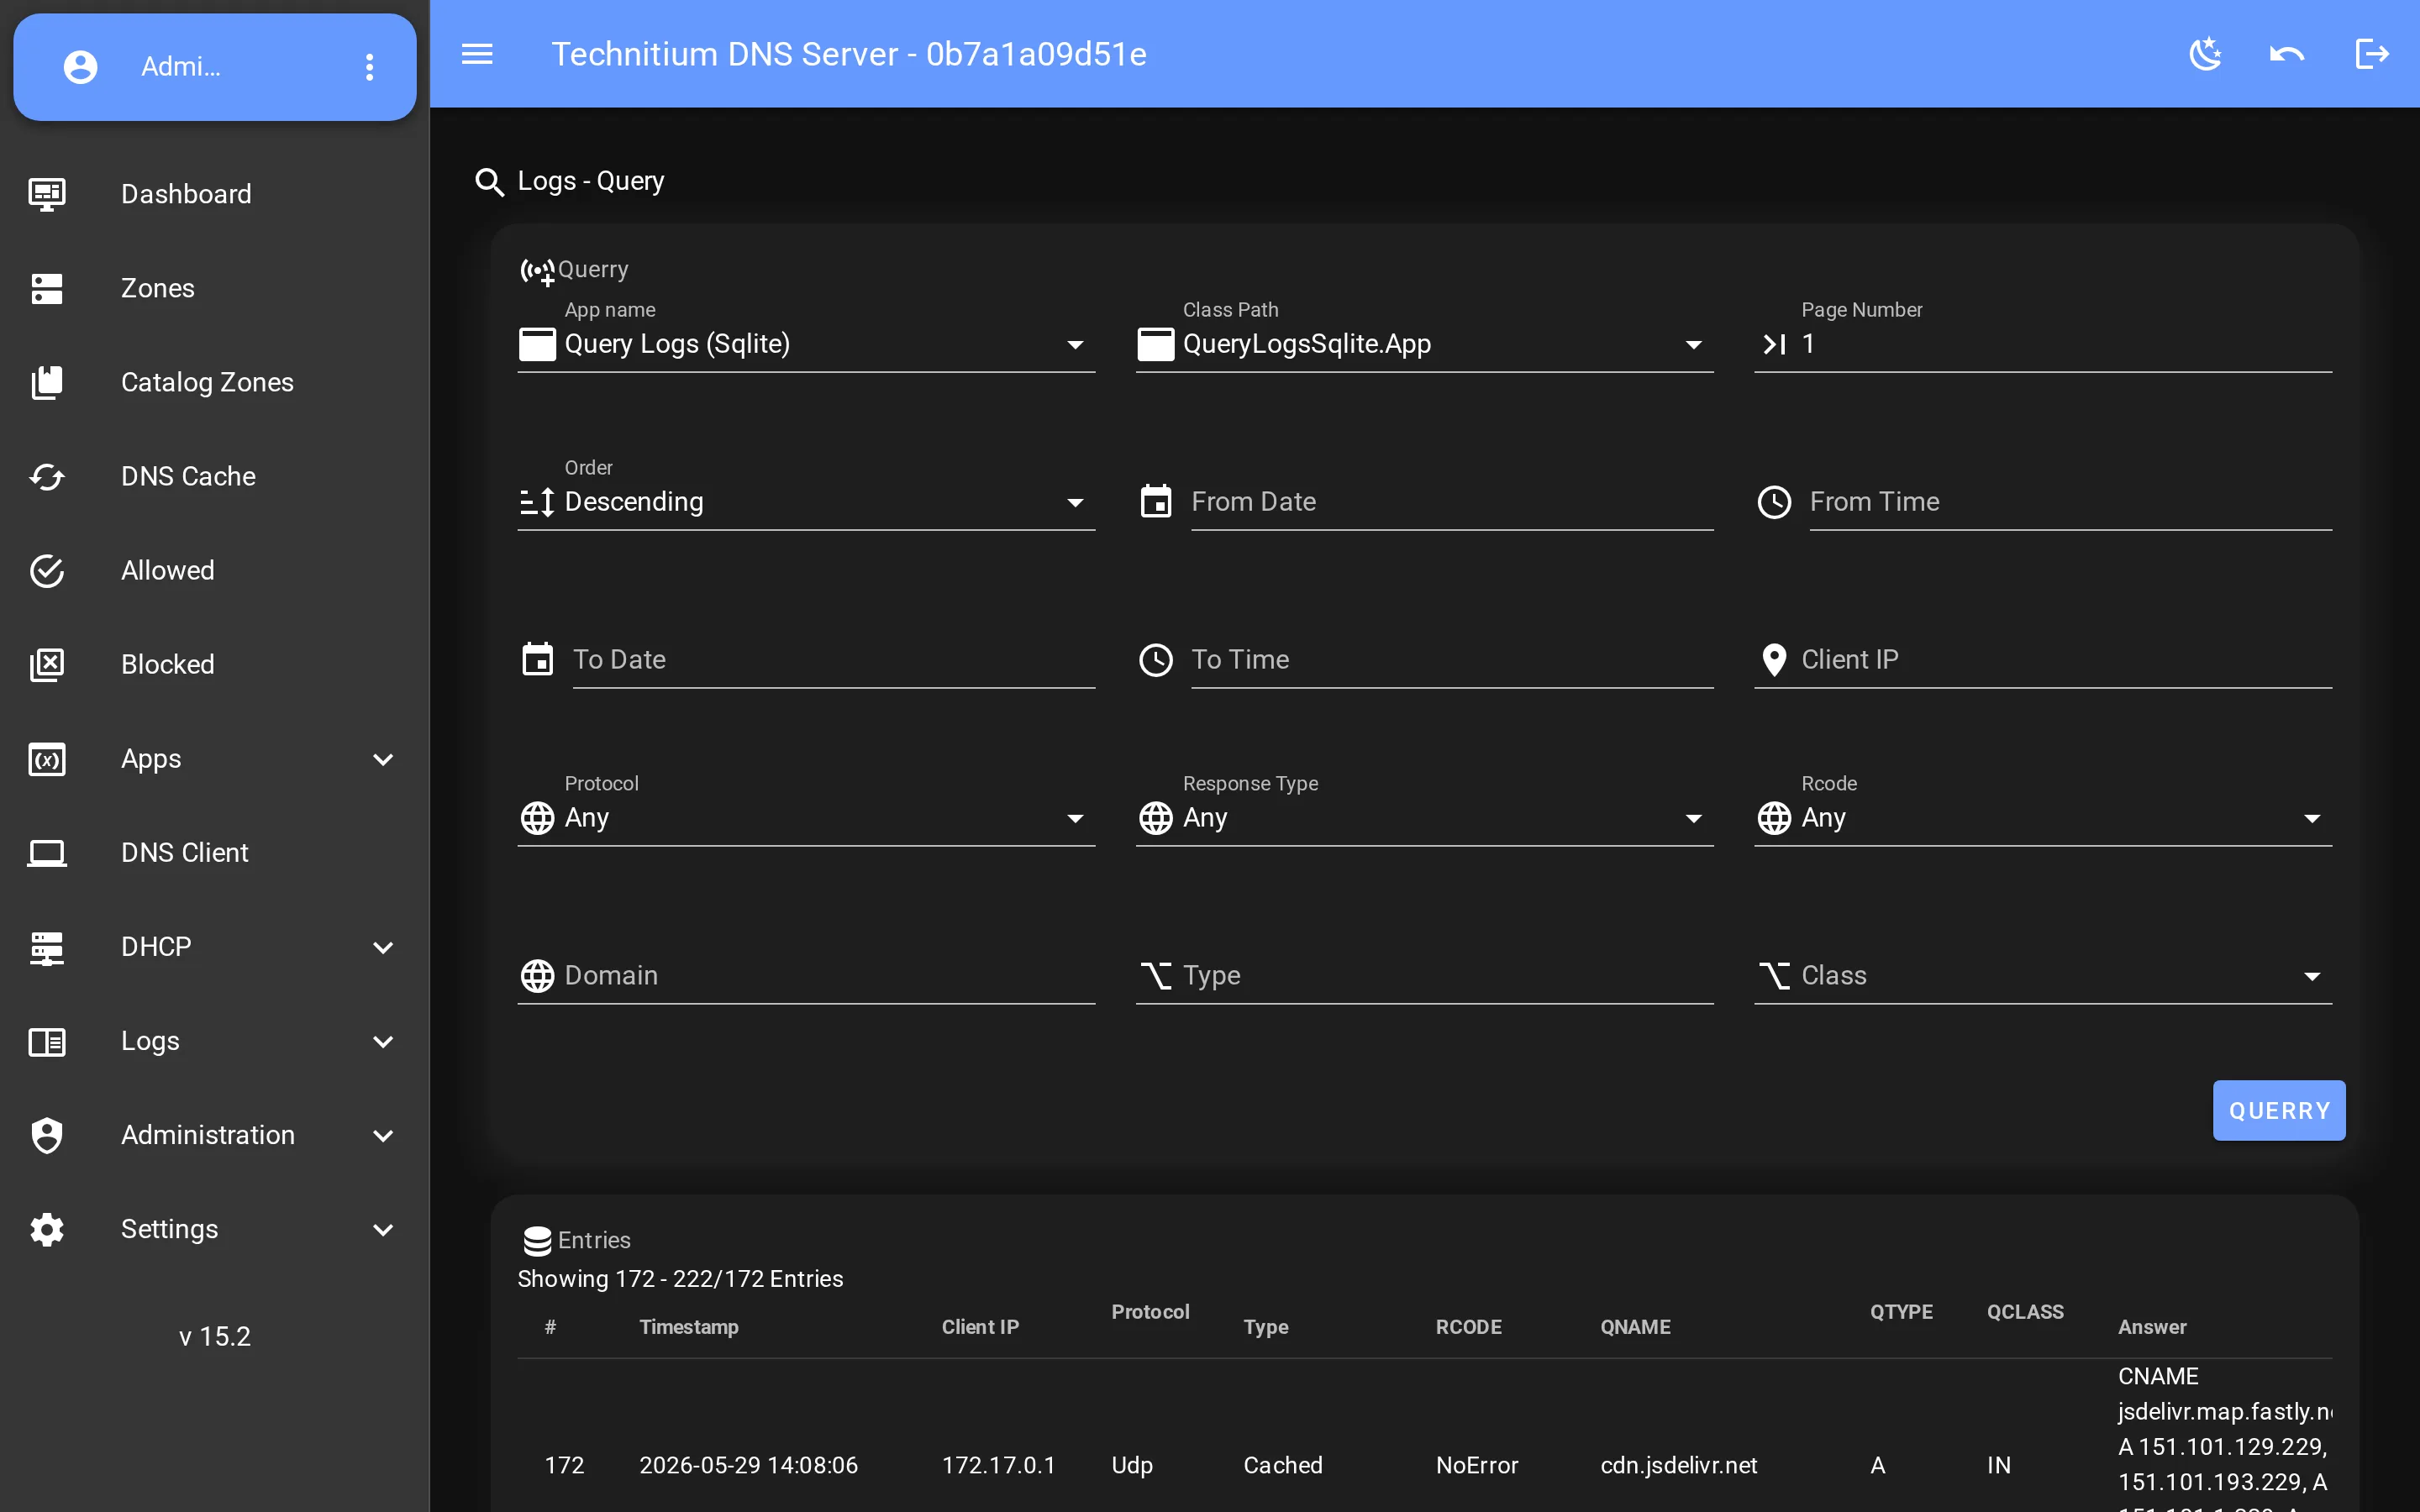Image resolution: width=2420 pixels, height=1512 pixels.
Task: Click the Blocked X icon
Action: point(47,664)
